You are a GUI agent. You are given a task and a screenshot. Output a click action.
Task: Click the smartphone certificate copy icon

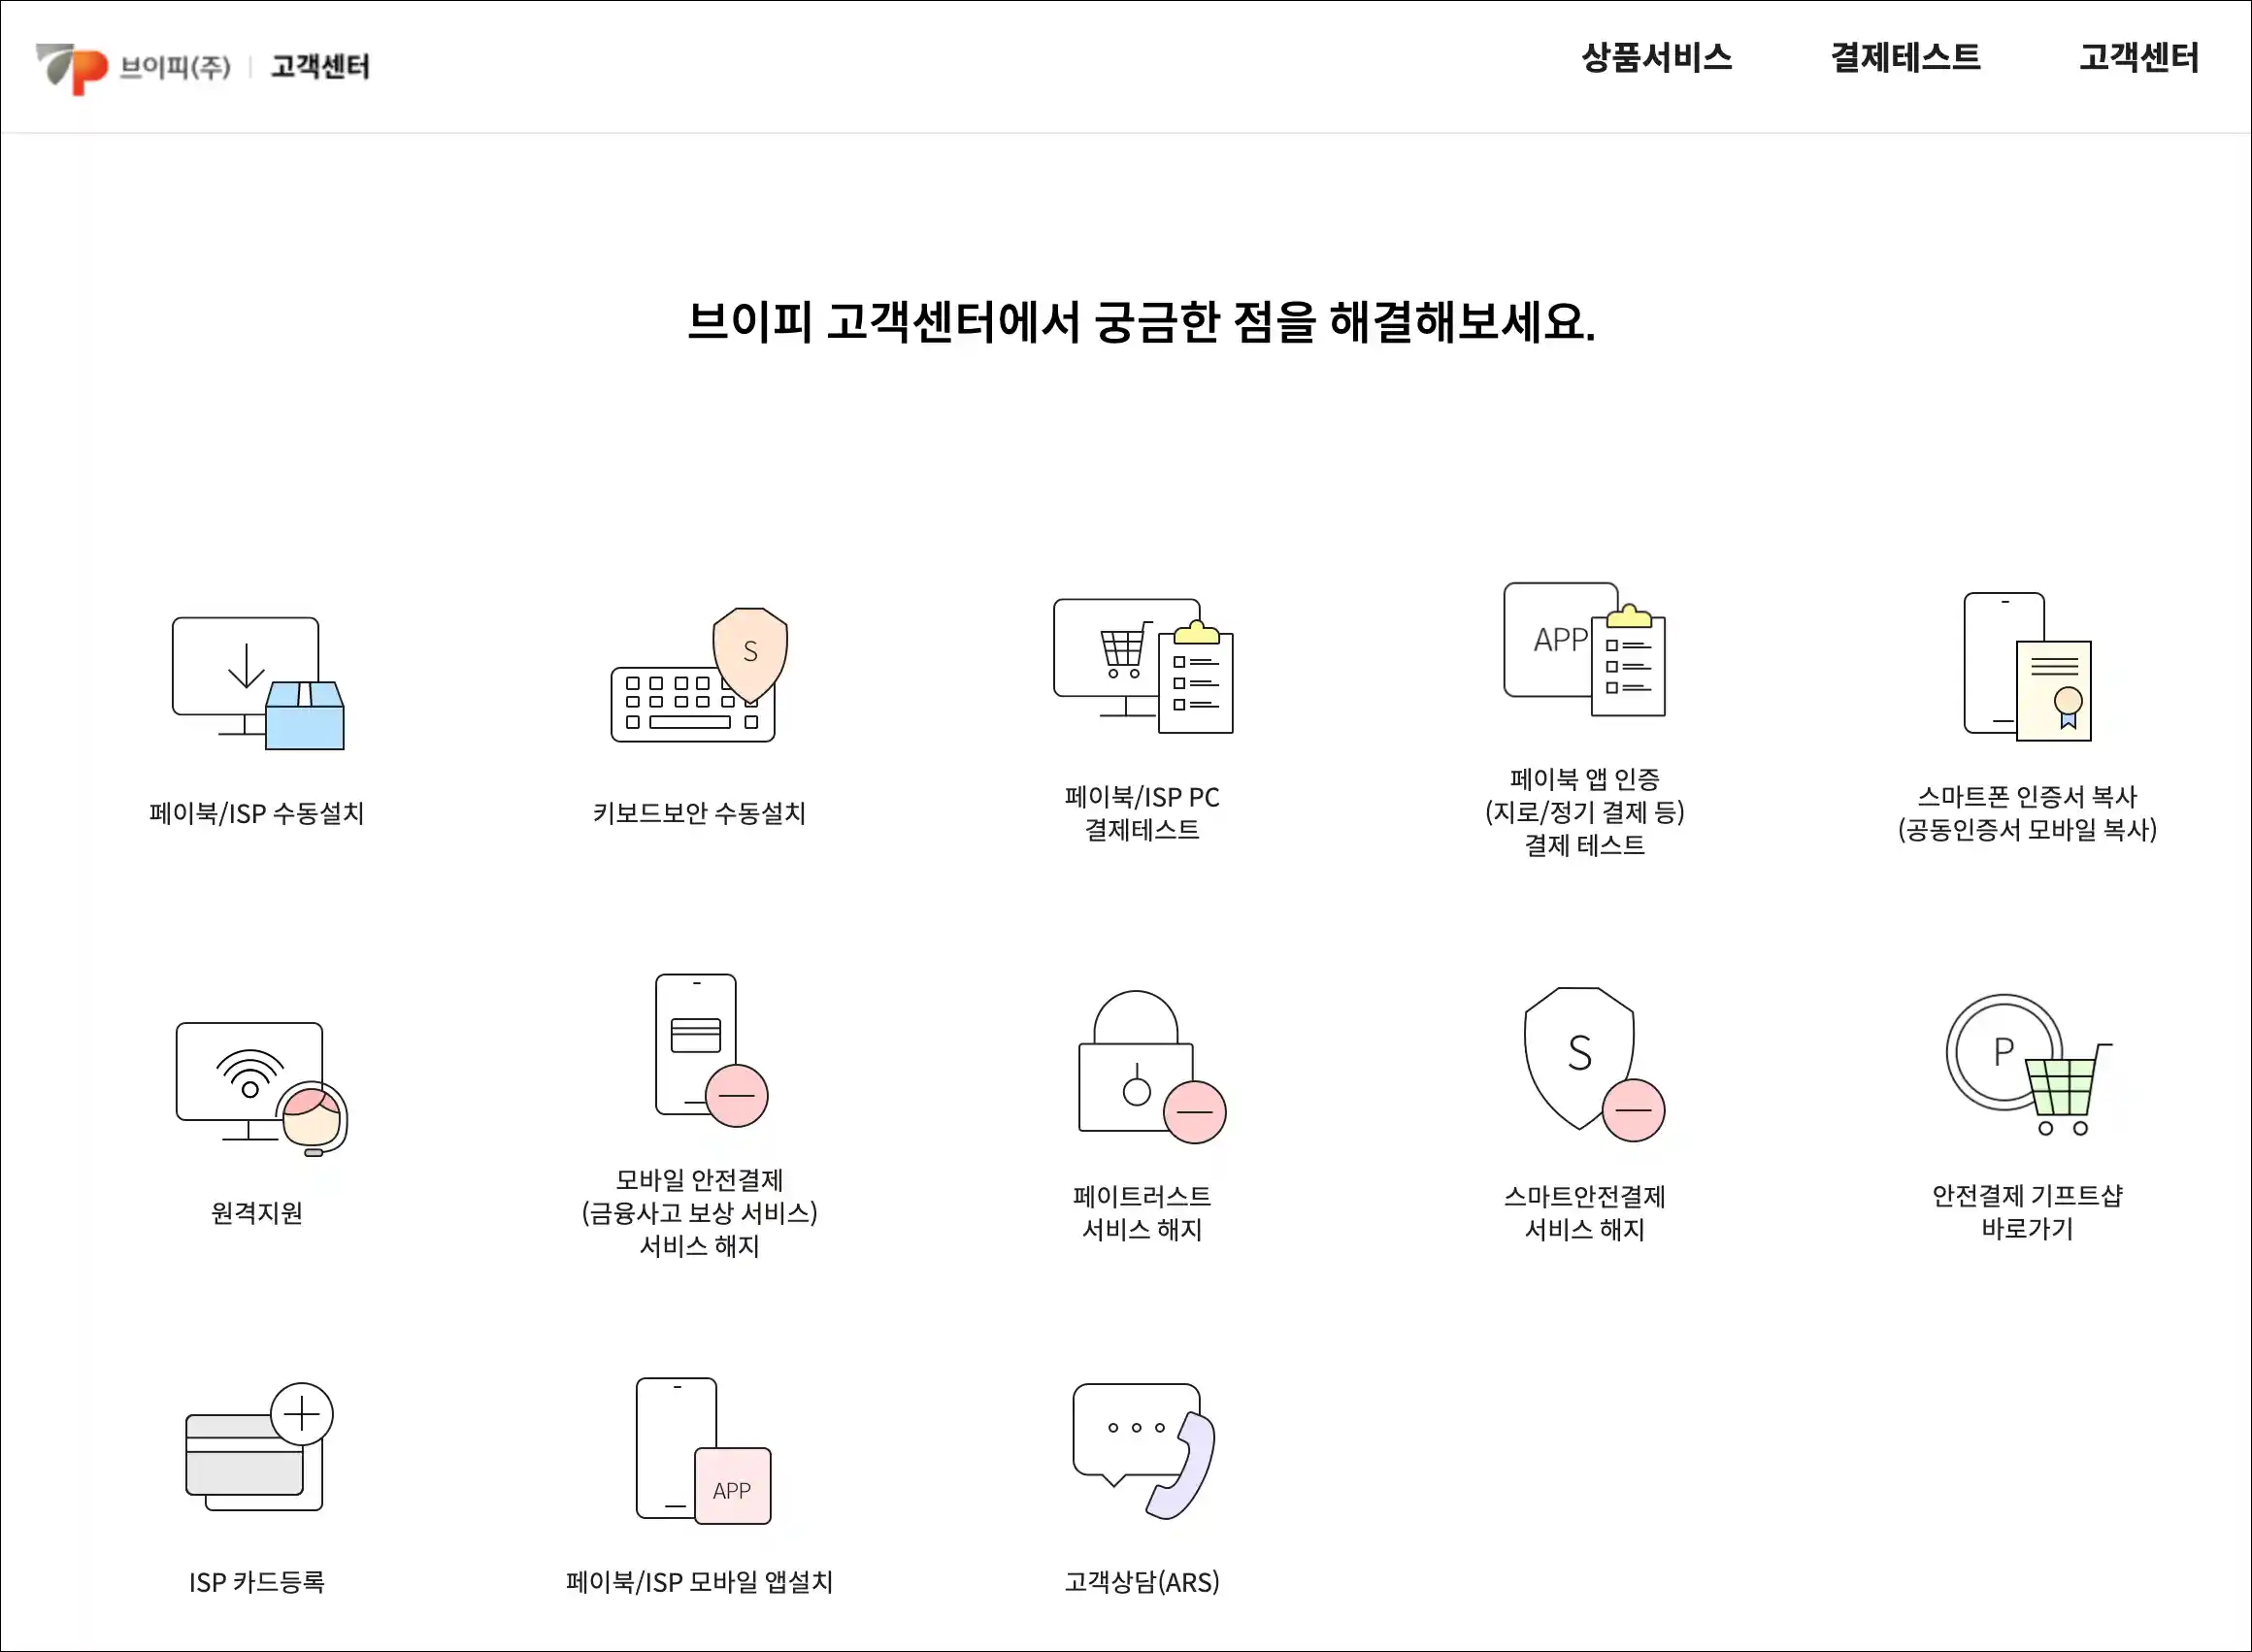point(2027,667)
